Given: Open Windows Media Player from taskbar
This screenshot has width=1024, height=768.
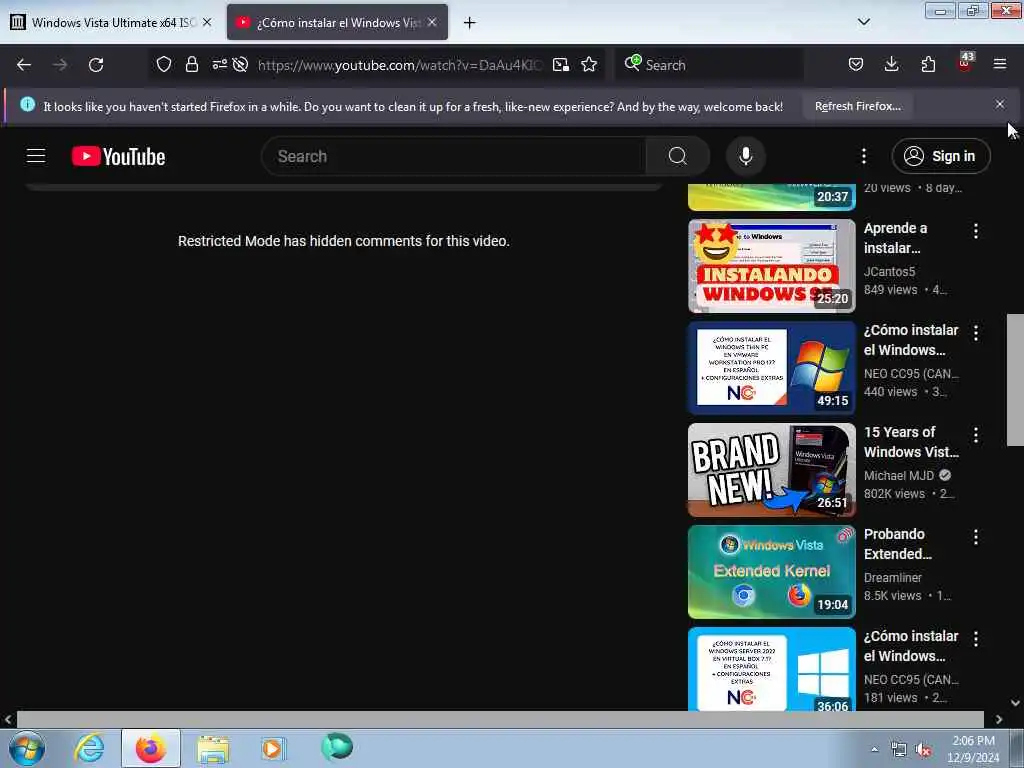Looking at the screenshot, I should click(x=272, y=748).
